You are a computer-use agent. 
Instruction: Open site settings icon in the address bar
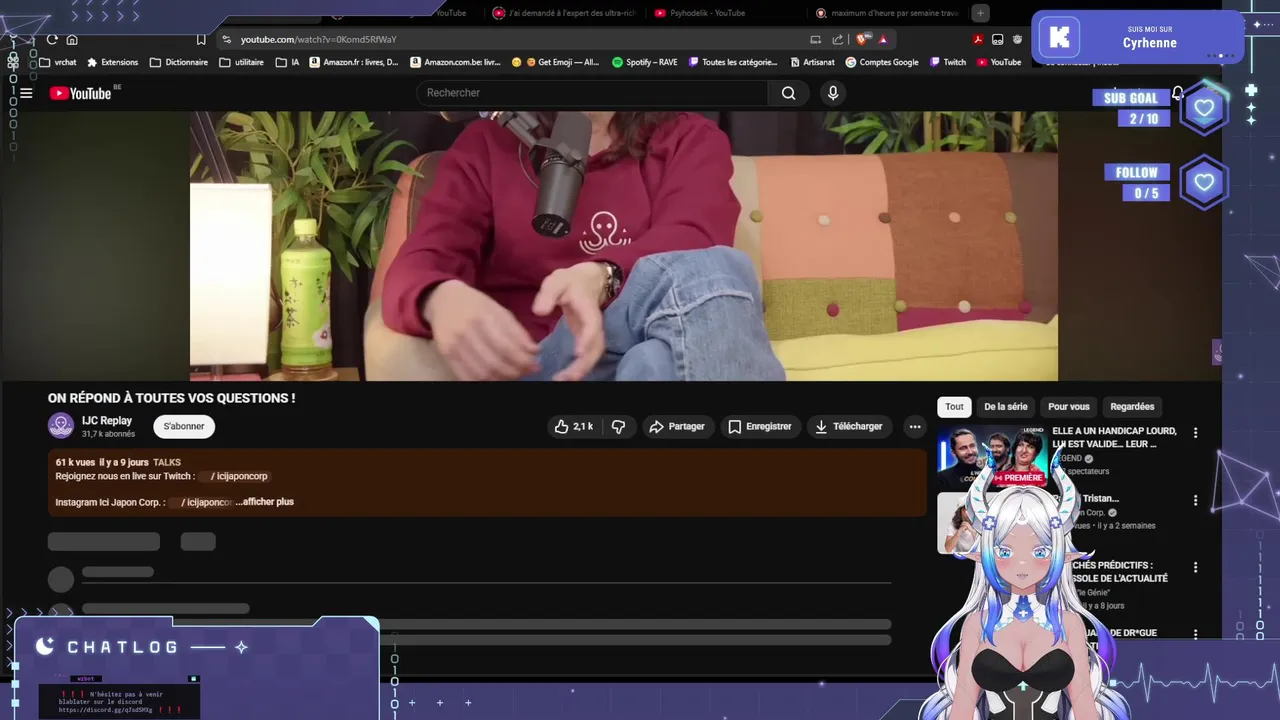pyautogui.click(x=227, y=39)
